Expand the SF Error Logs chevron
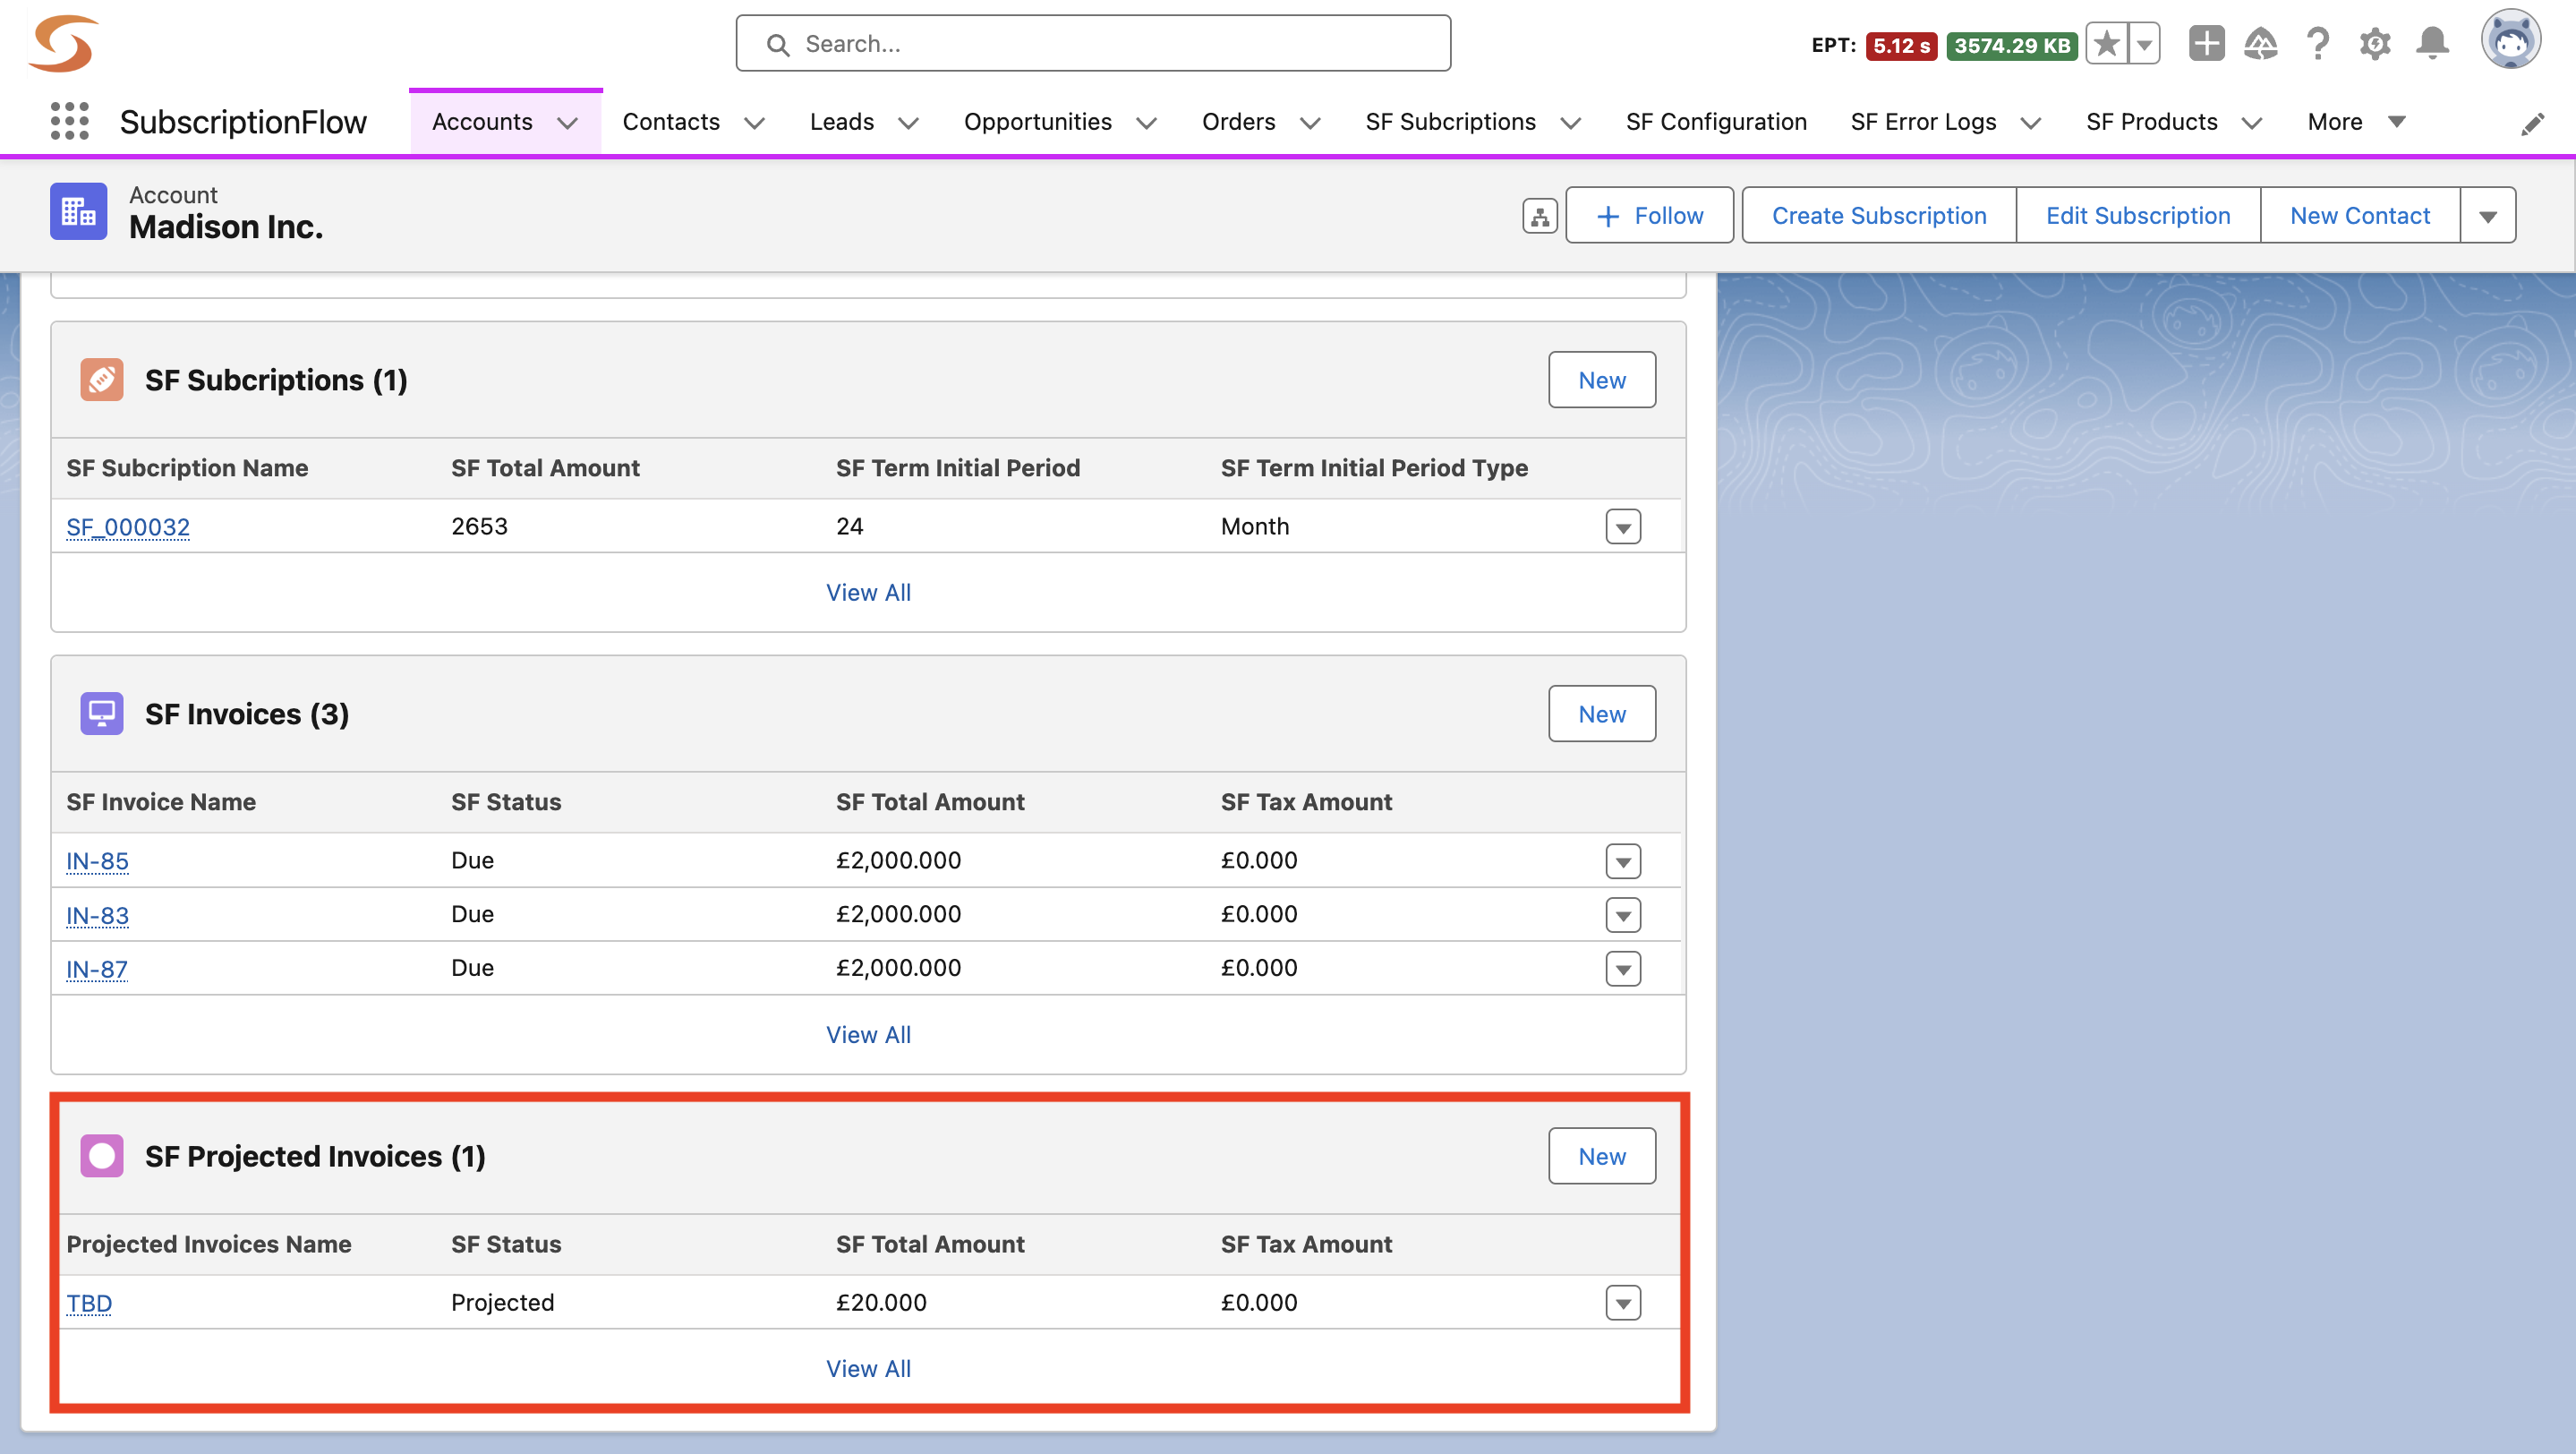 pos(2031,123)
